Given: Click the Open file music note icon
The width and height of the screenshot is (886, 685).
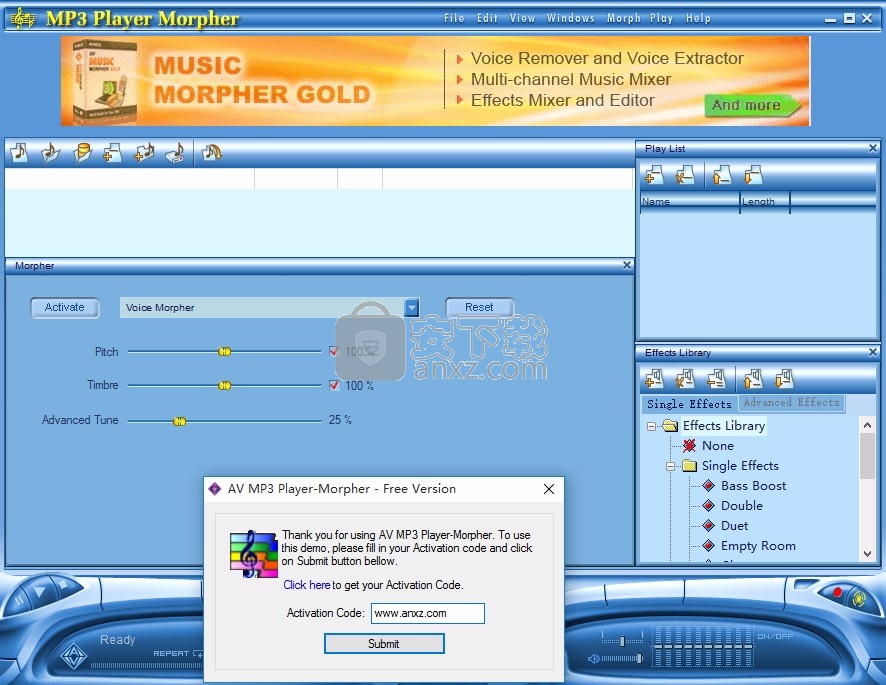Looking at the screenshot, I should pos(19,153).
